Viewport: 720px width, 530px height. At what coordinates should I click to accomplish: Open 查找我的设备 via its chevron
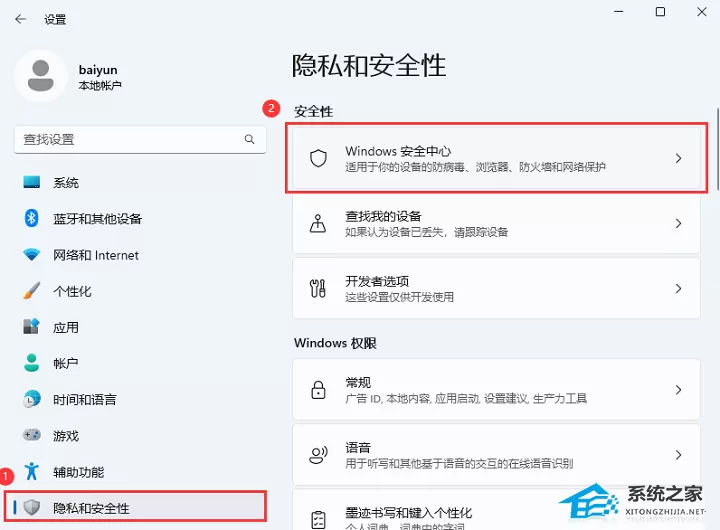tap(678, 223)
